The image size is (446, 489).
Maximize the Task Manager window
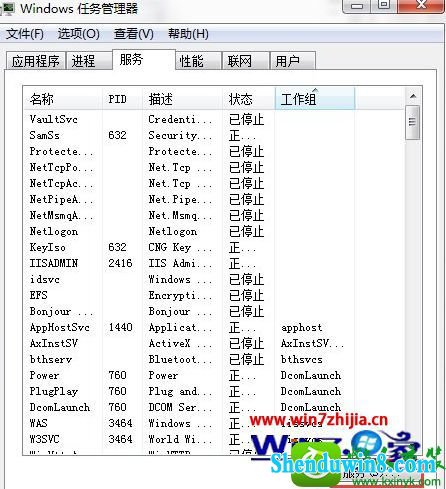coord(384,5)
